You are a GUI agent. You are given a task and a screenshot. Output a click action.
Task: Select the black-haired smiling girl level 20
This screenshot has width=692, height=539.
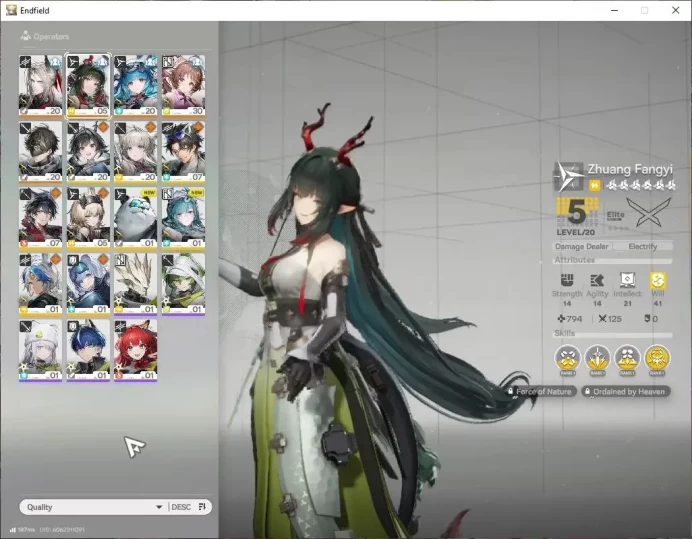[x=88, y=152]
